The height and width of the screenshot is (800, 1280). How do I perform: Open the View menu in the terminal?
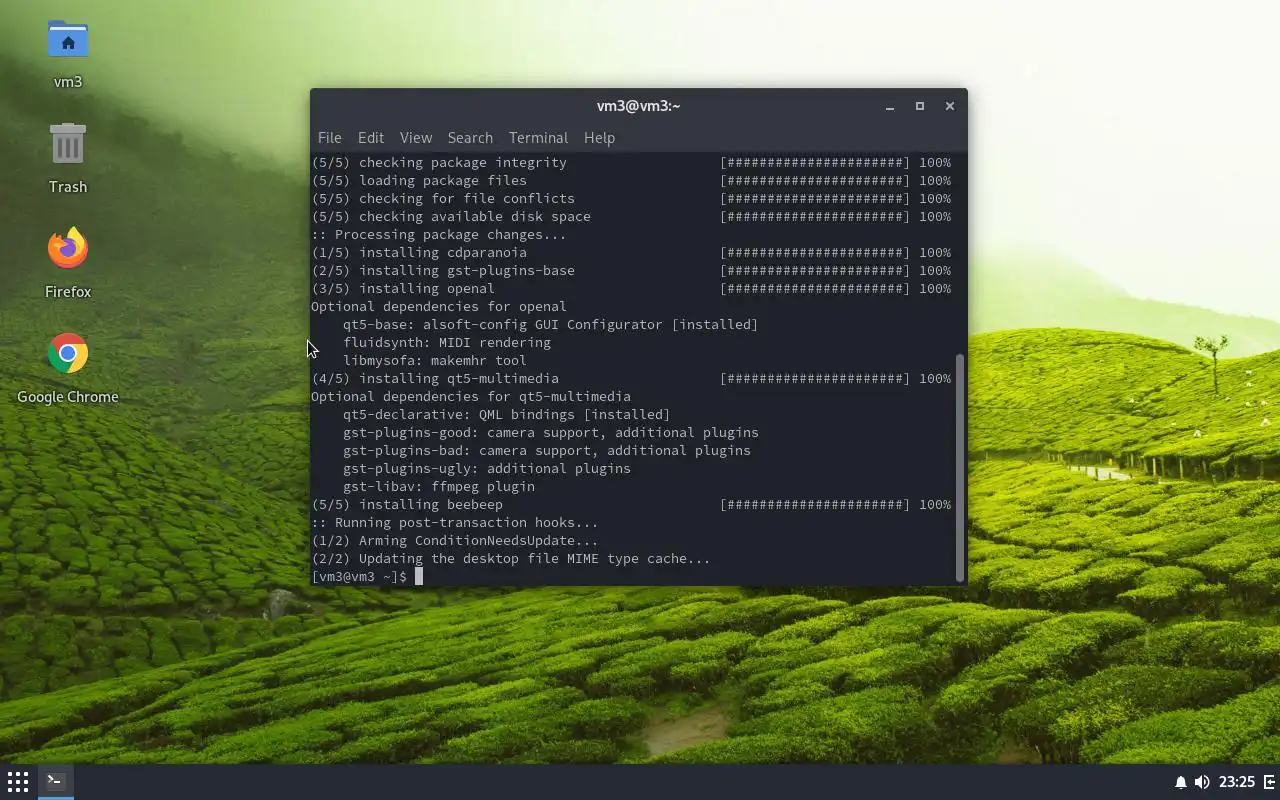point(416,138)
